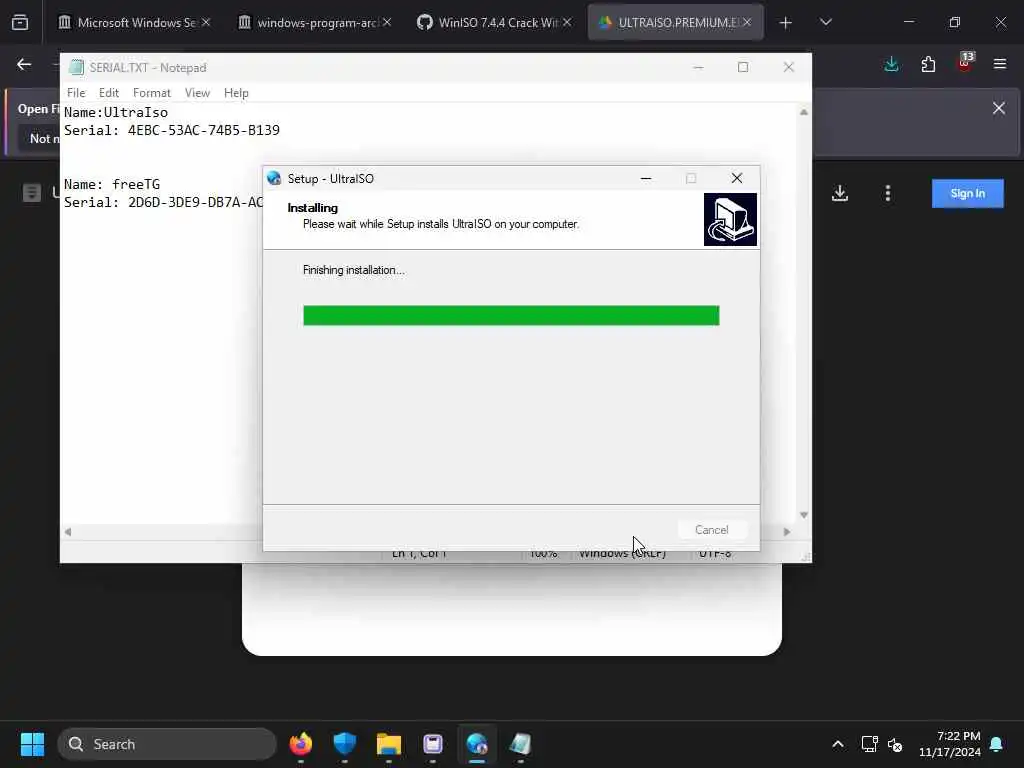Image resolution: width=1024 pixels, height=768 pixels.
Task: Download the file from Drive viewer
Action: coord(840,193)
